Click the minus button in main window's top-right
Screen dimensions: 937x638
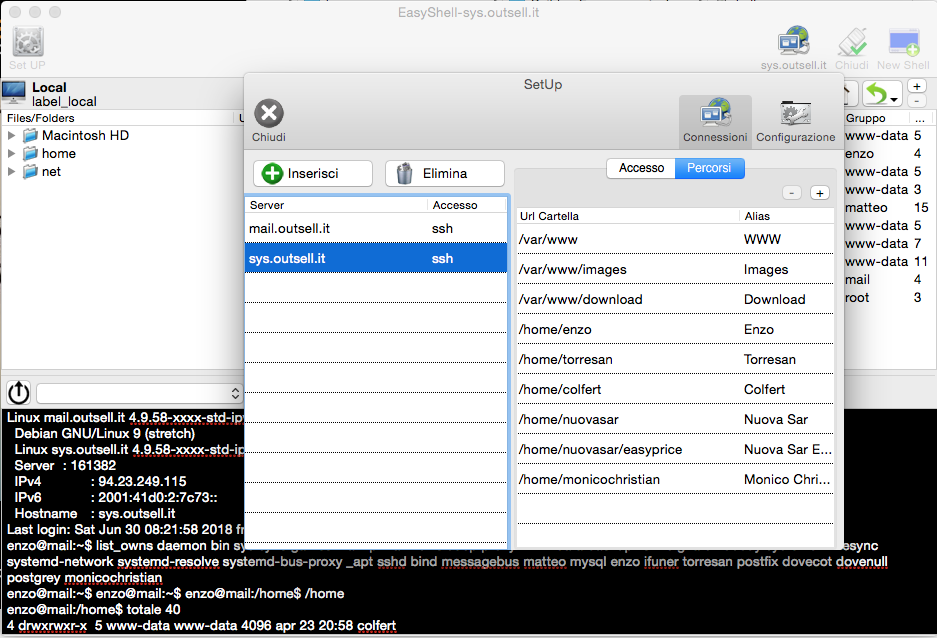tap(917, 101)
